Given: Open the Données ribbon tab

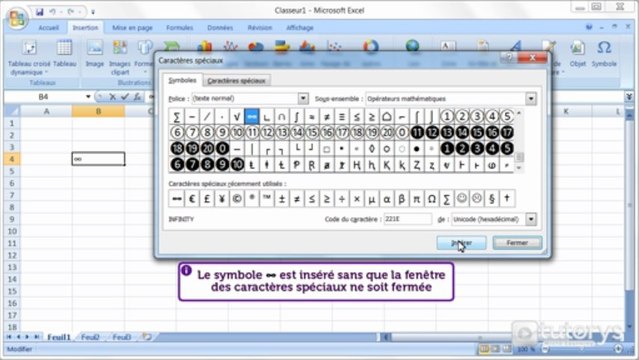Looking at the screenshot, I should point(220,28).
